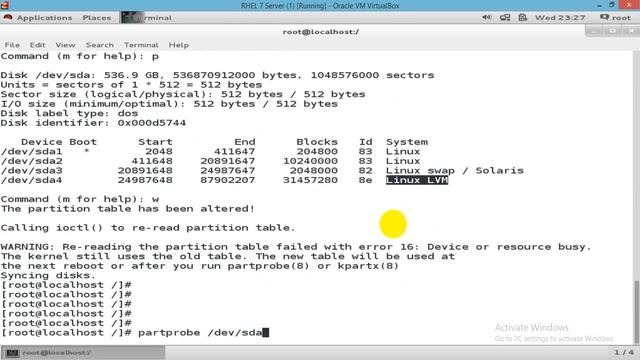Click the Terminal entry in top panel
The height and width of the screenshot is (360, 640).
147,18
